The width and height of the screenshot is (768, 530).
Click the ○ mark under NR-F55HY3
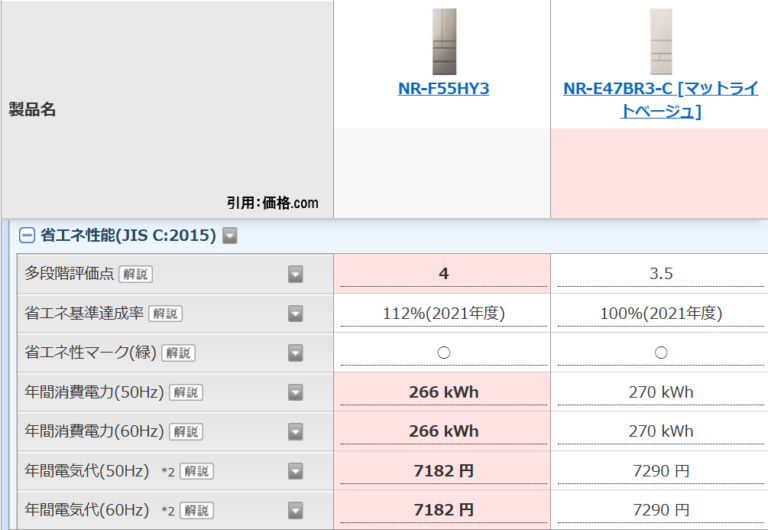444,353
